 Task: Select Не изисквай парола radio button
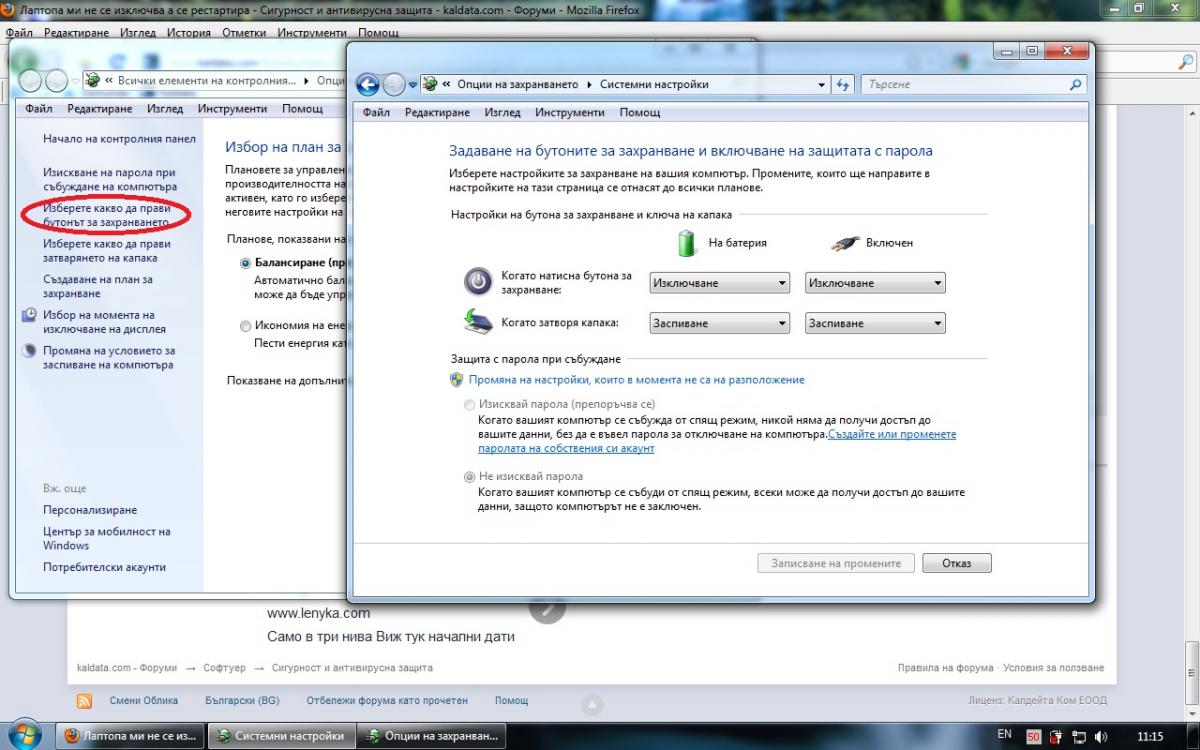[470, 477]
